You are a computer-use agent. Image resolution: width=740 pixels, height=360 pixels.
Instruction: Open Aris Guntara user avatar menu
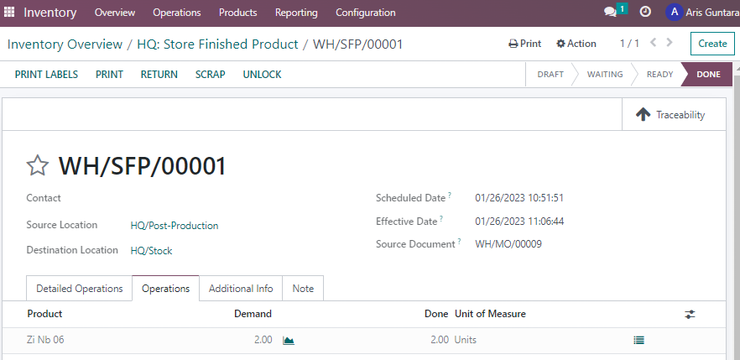click(x=674, y=12)
